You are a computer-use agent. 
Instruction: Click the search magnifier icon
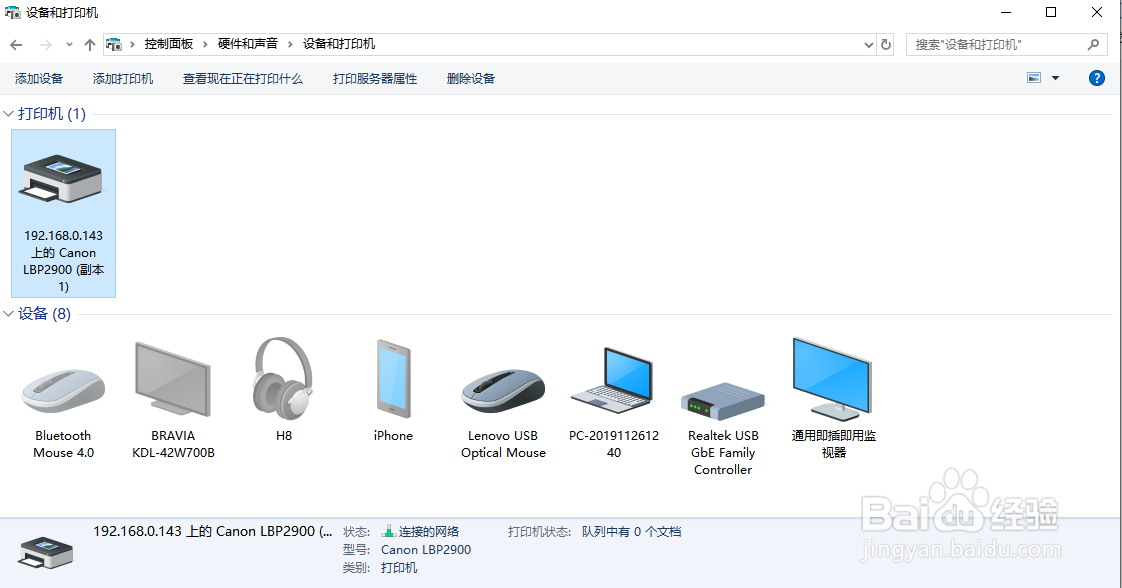[x=1093, y=44]
